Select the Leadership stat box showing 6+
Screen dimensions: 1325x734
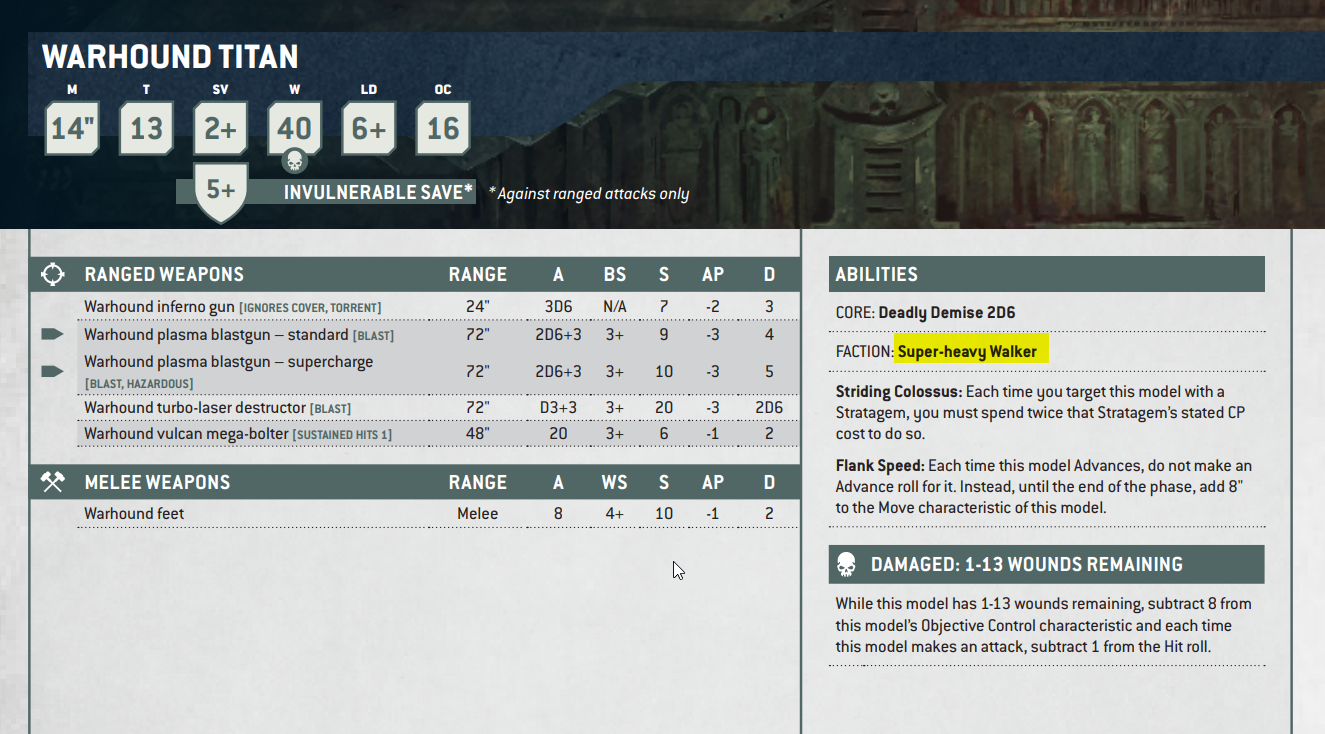pos(369,128)
